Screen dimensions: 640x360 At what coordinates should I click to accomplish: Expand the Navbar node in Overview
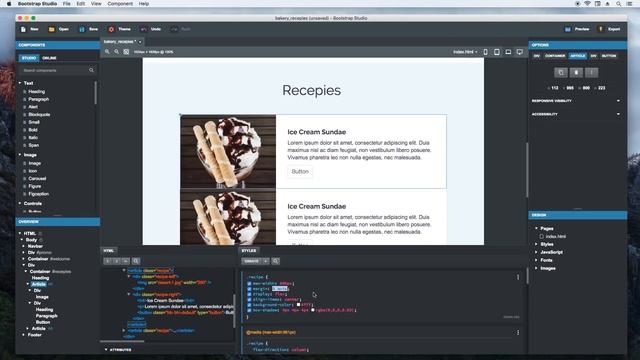pyautogui.click(x=23, y=246)
